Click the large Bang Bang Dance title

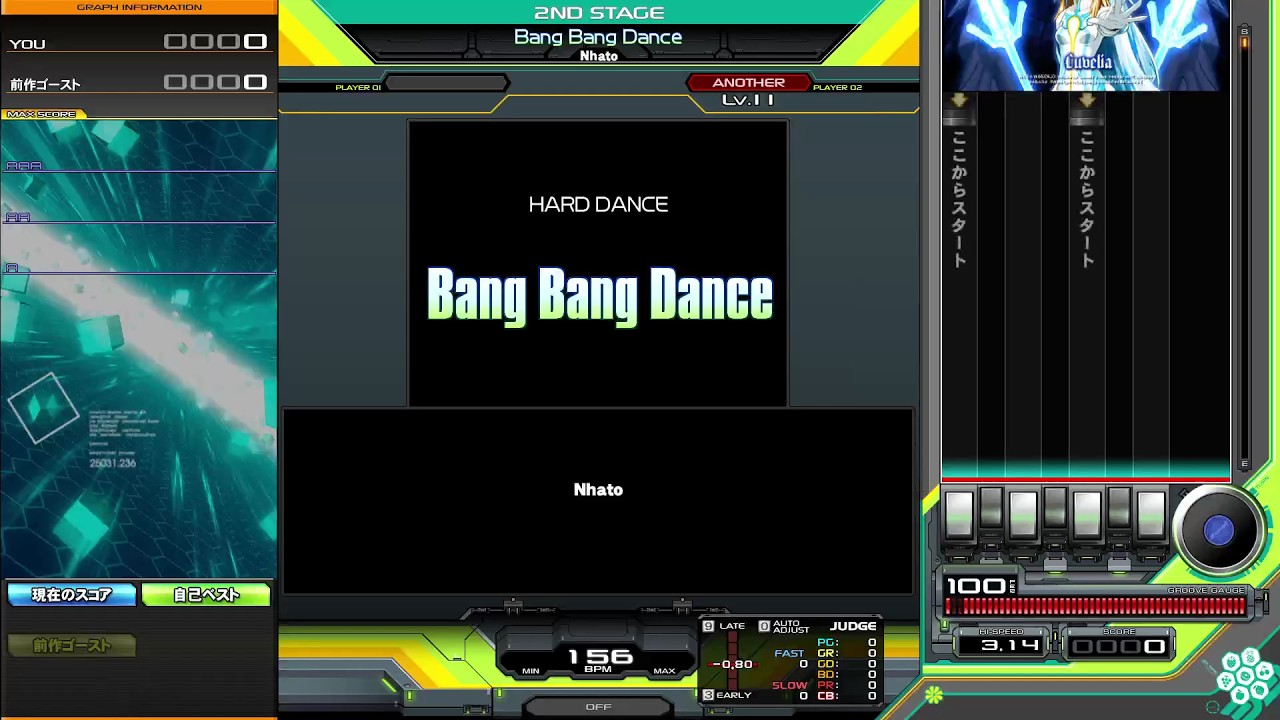pos(600,295)
